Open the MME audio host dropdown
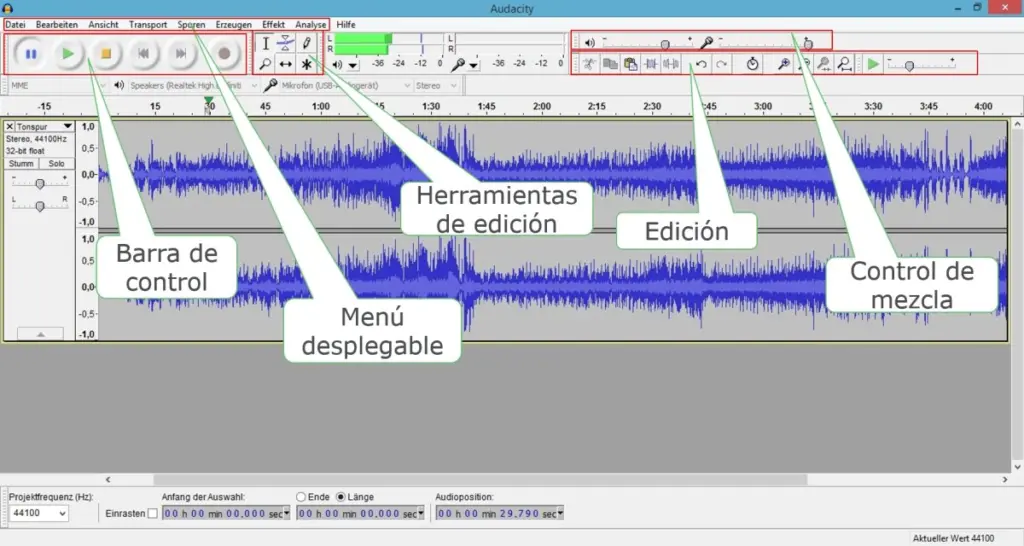The width and height of the screenshot is (1024, 546). (56, 86)
